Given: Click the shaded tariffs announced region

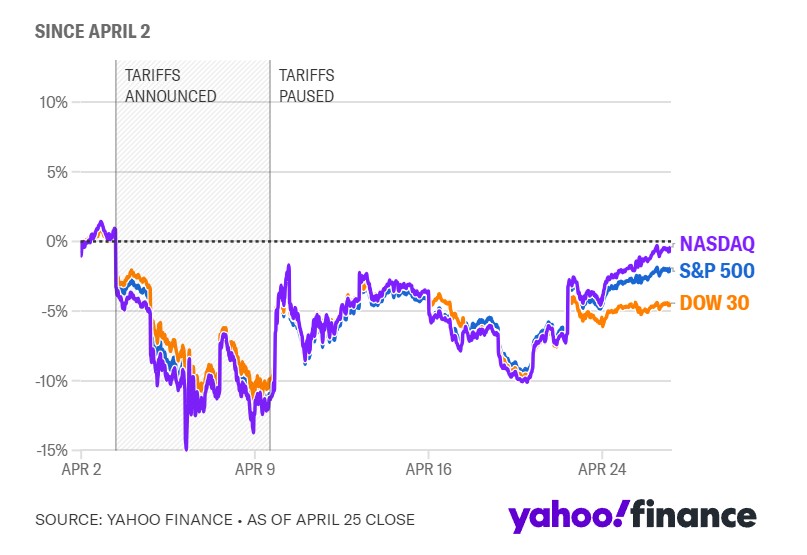Looking at the screenshot, I should click(x=193, y=255).
